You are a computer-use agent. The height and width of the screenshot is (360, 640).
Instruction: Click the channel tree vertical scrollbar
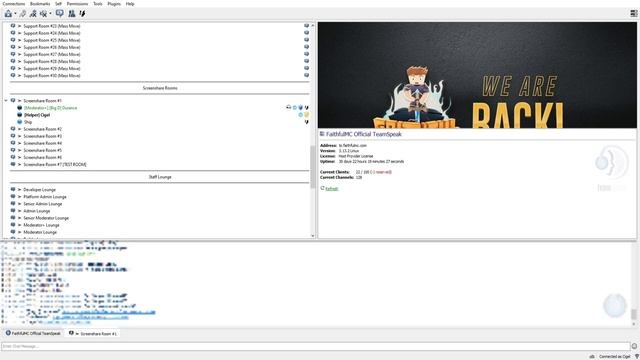(313, 131)
